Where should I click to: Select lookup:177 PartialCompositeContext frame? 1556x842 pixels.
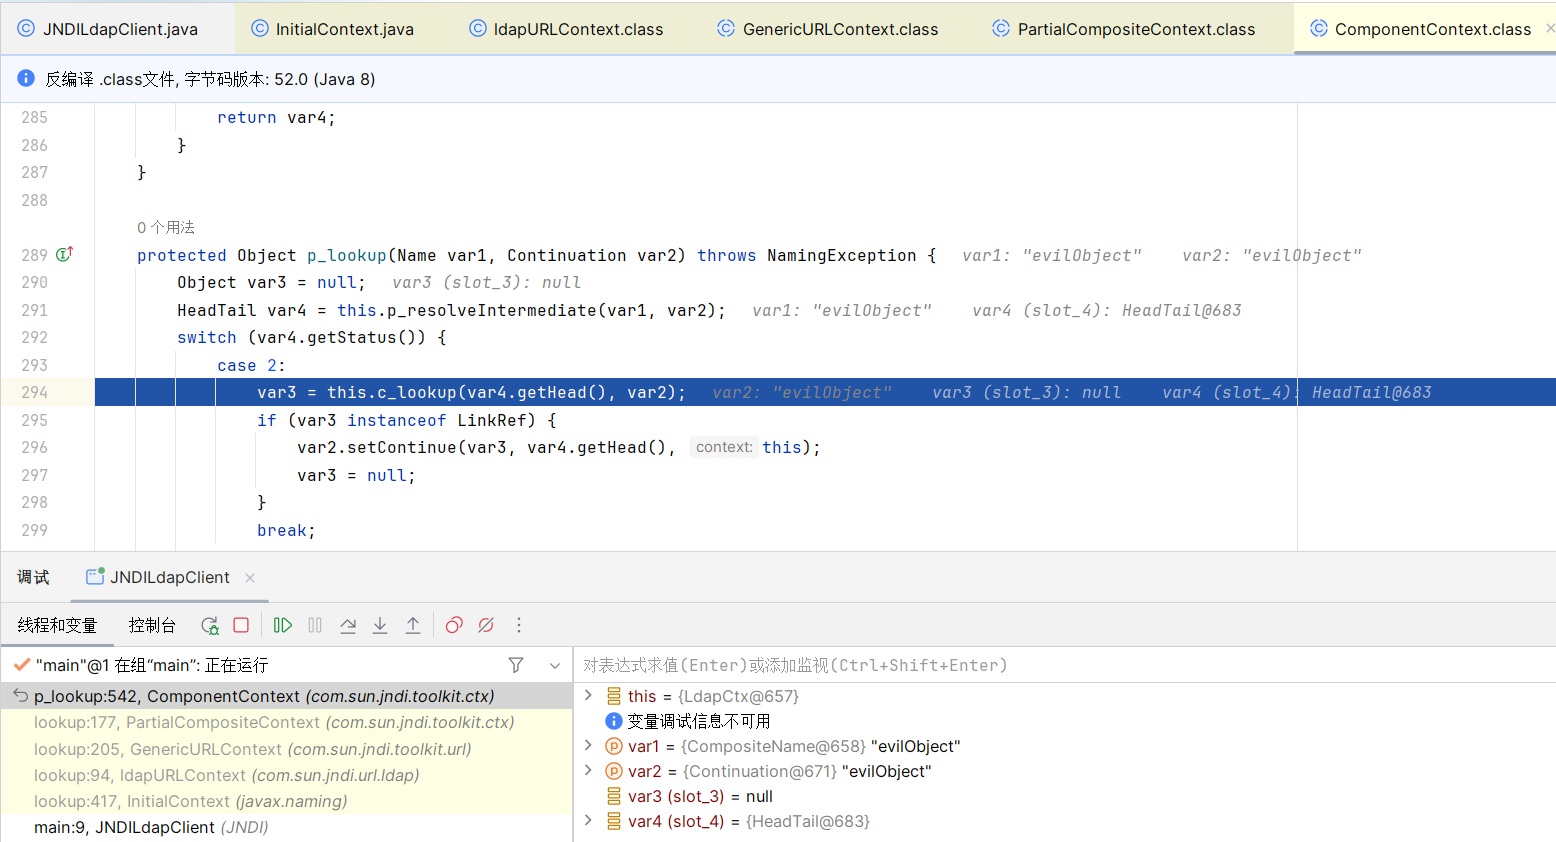286,722
